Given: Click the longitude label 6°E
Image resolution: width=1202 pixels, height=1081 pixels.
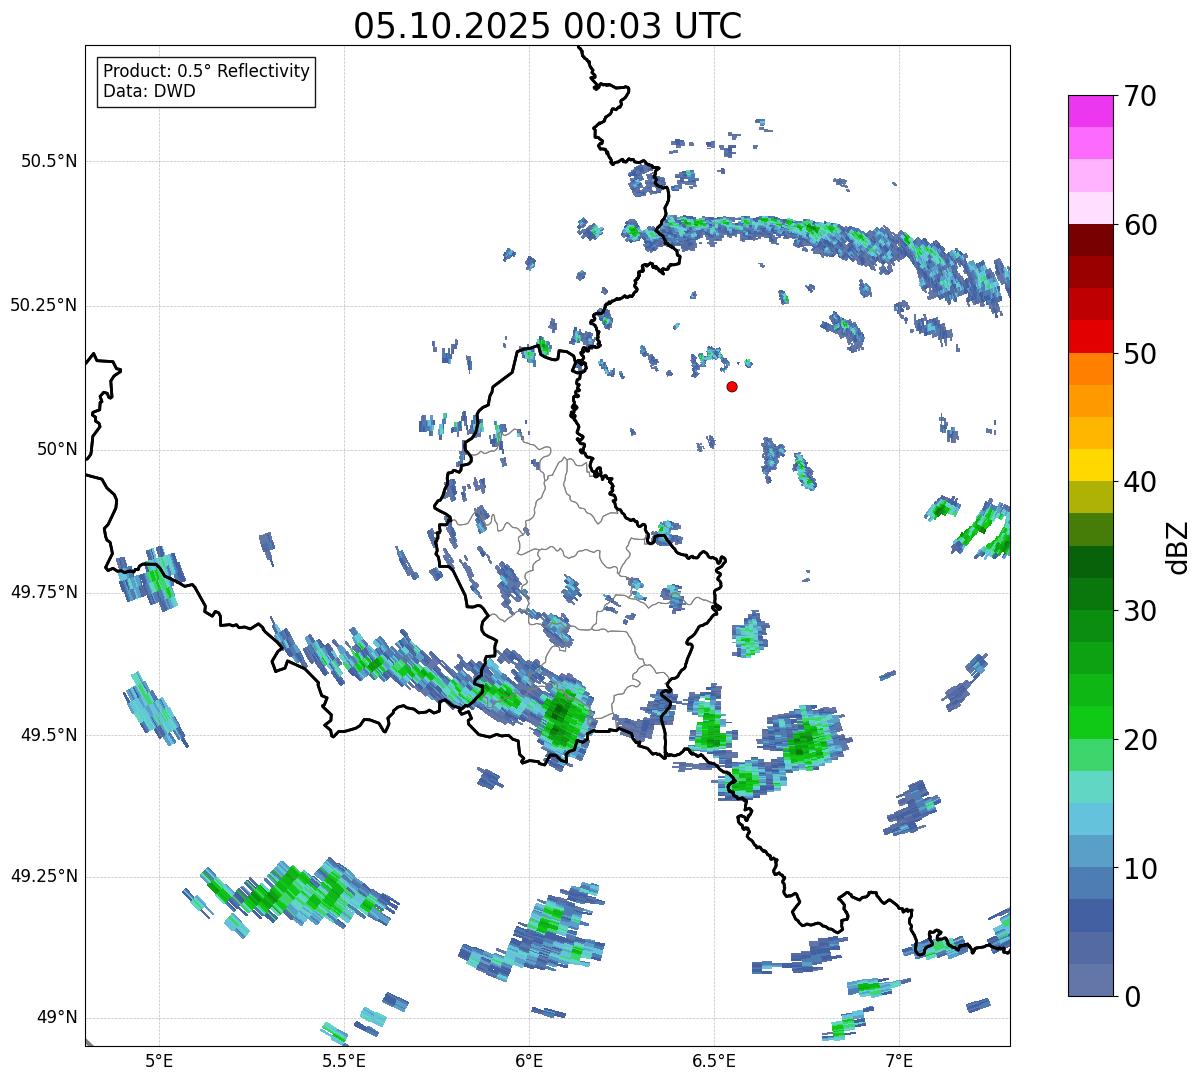Looking at the screenshot, I should (x=529, y=1060).
